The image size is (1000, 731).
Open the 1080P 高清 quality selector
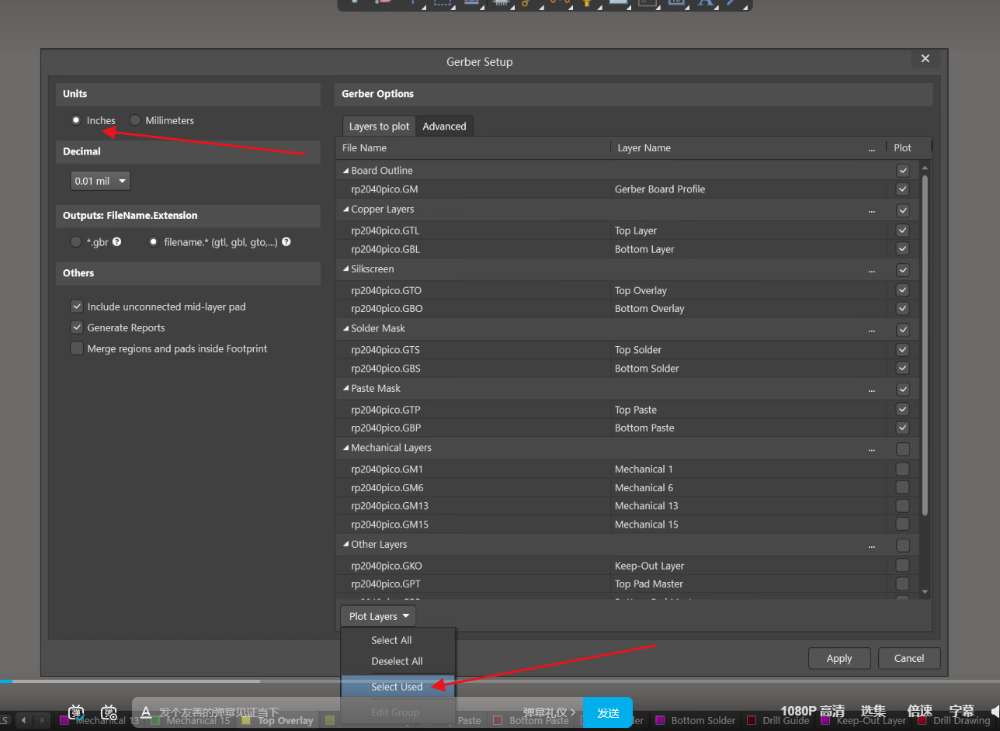pos(812,711)
